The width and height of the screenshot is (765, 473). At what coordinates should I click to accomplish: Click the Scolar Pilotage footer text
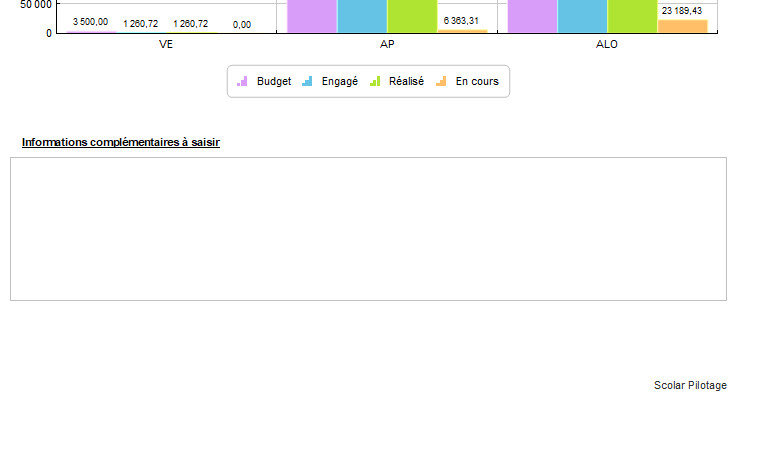[x=690, y=385]
